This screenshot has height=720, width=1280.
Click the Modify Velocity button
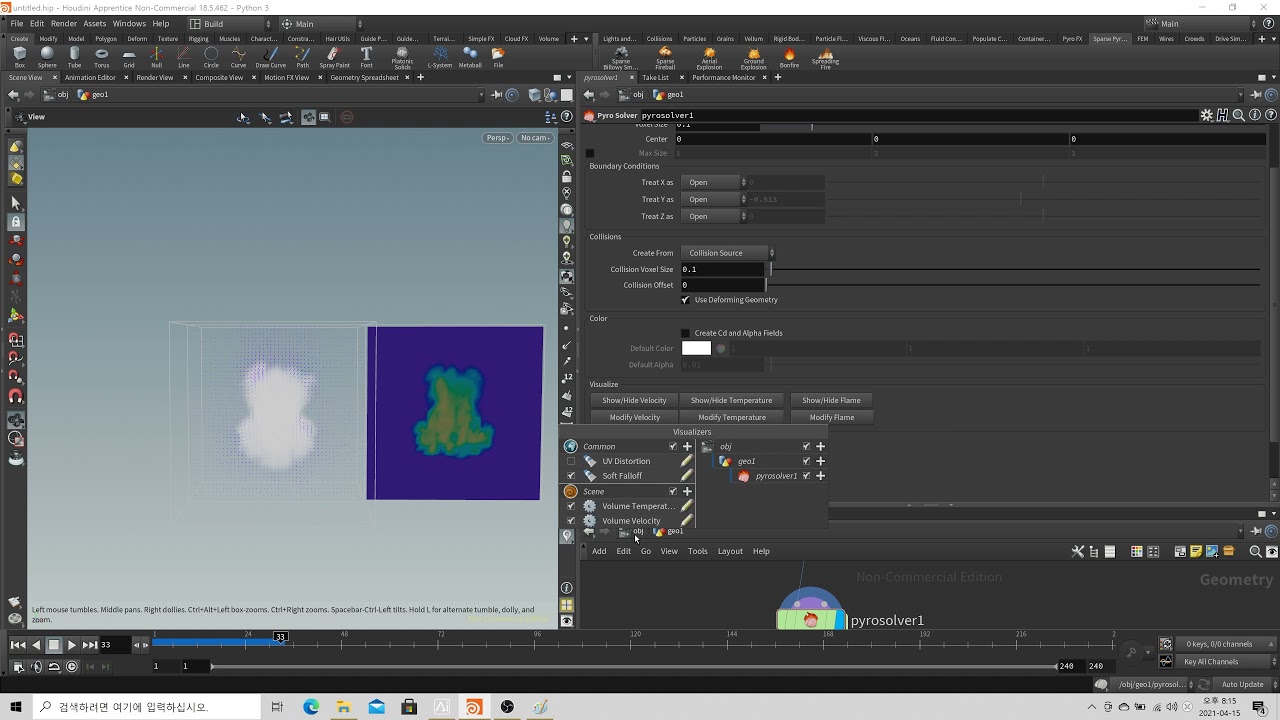point(634,417)
